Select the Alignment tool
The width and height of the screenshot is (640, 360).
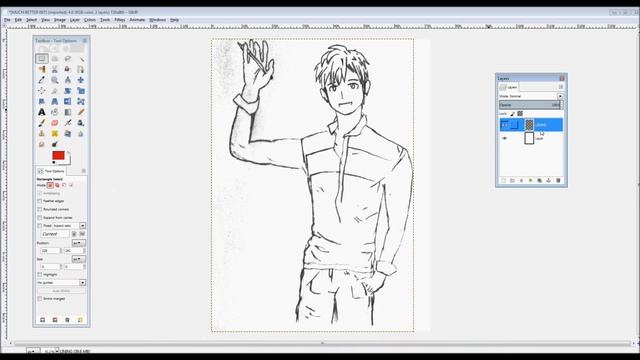(x=42, y=91)
